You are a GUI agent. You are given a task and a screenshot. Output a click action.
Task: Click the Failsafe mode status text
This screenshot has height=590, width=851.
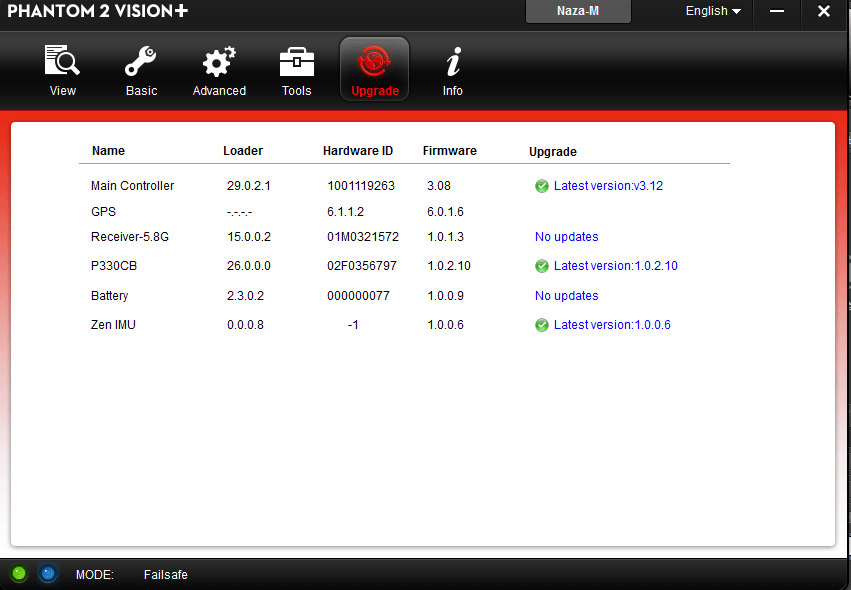coord(166,575)
